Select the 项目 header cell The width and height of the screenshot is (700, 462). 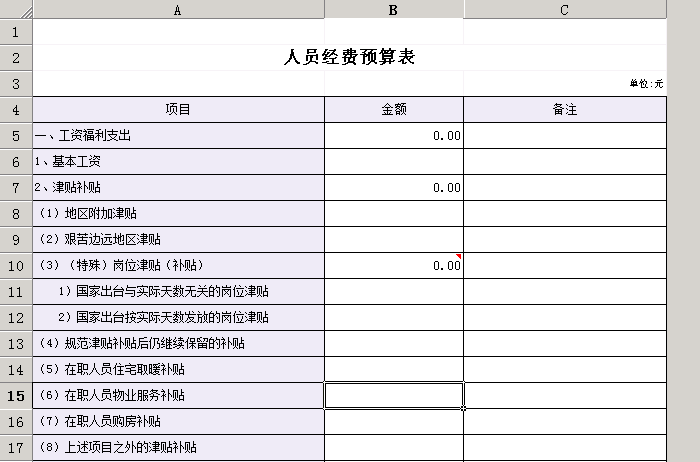pyautogui.click(x=178, y=109)
